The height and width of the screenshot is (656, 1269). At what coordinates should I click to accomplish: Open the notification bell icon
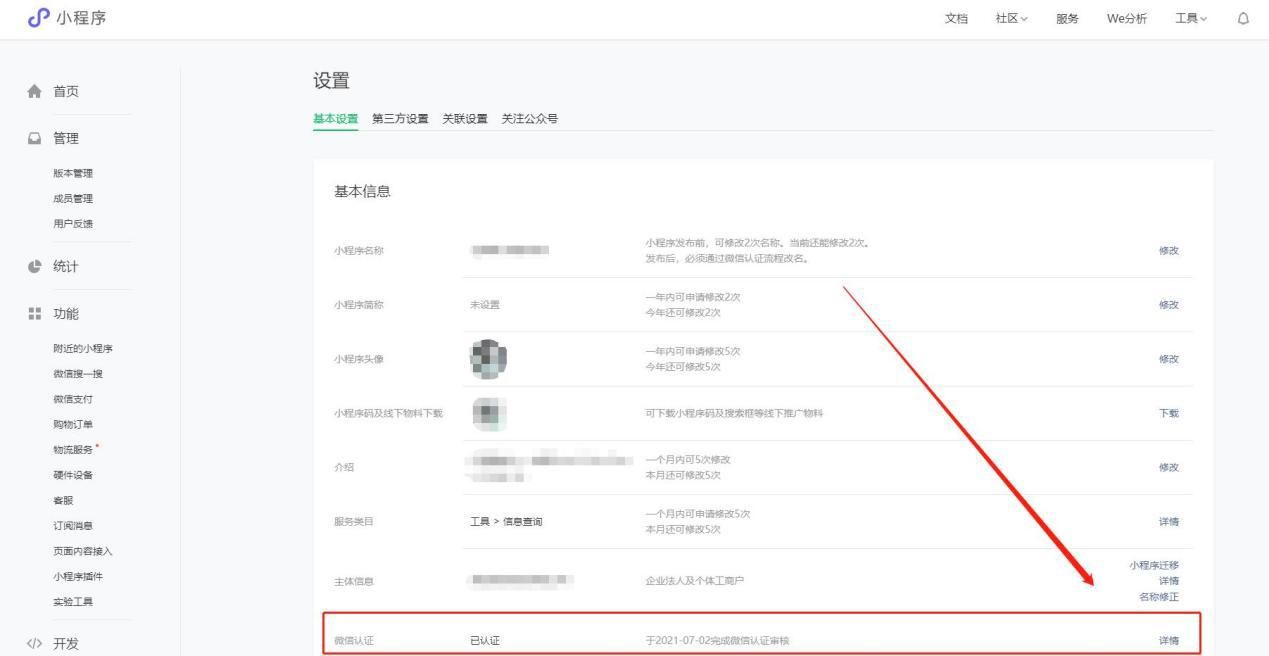1241,17
